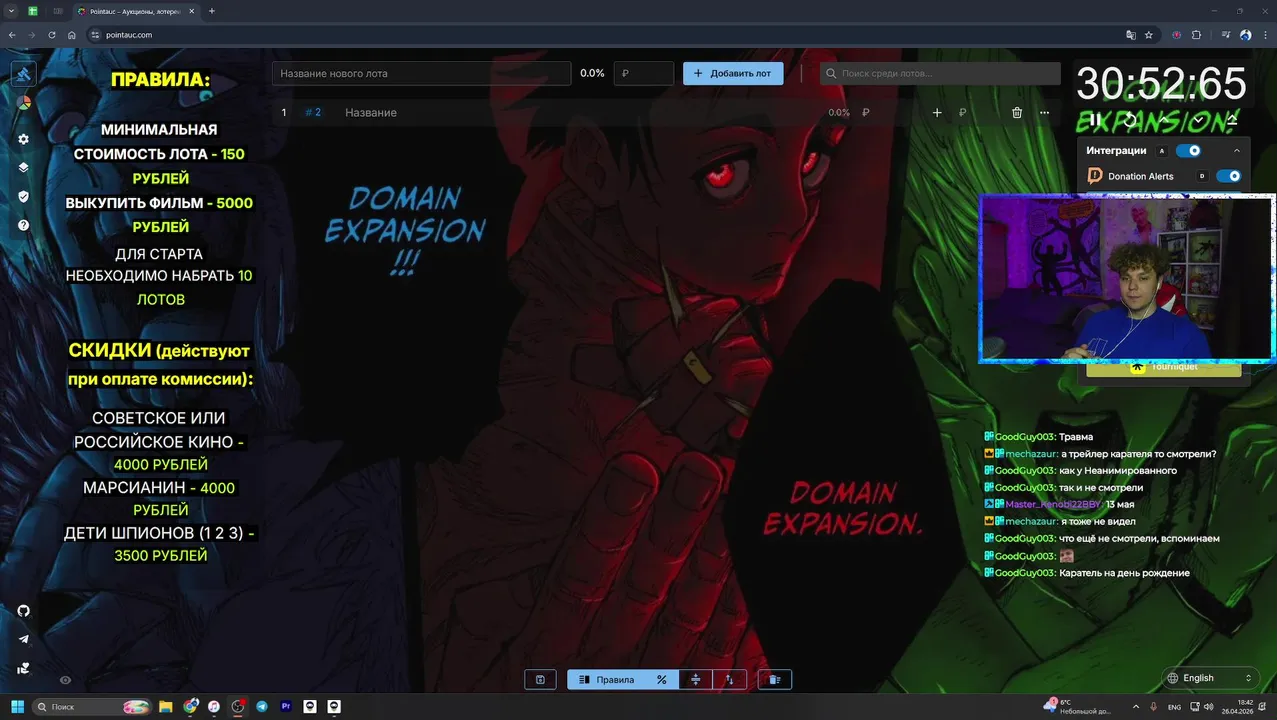Click the save icon in bottom toolbar
Image resolution: width=1277 pixels, height=720 pixels.
[x=540, y=680]
